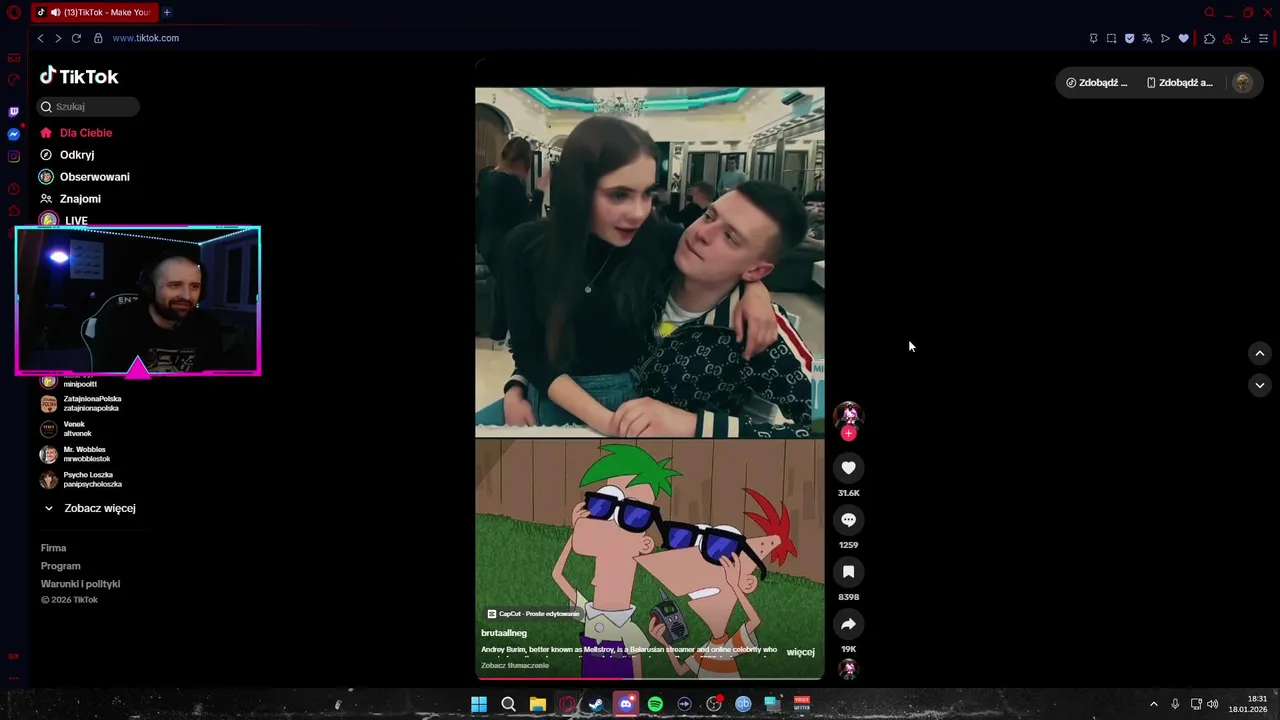Show hidden tray icons chevron
Image resolution: width=1280 pixels, height=720 pixels.
[x=1153, y=704]
